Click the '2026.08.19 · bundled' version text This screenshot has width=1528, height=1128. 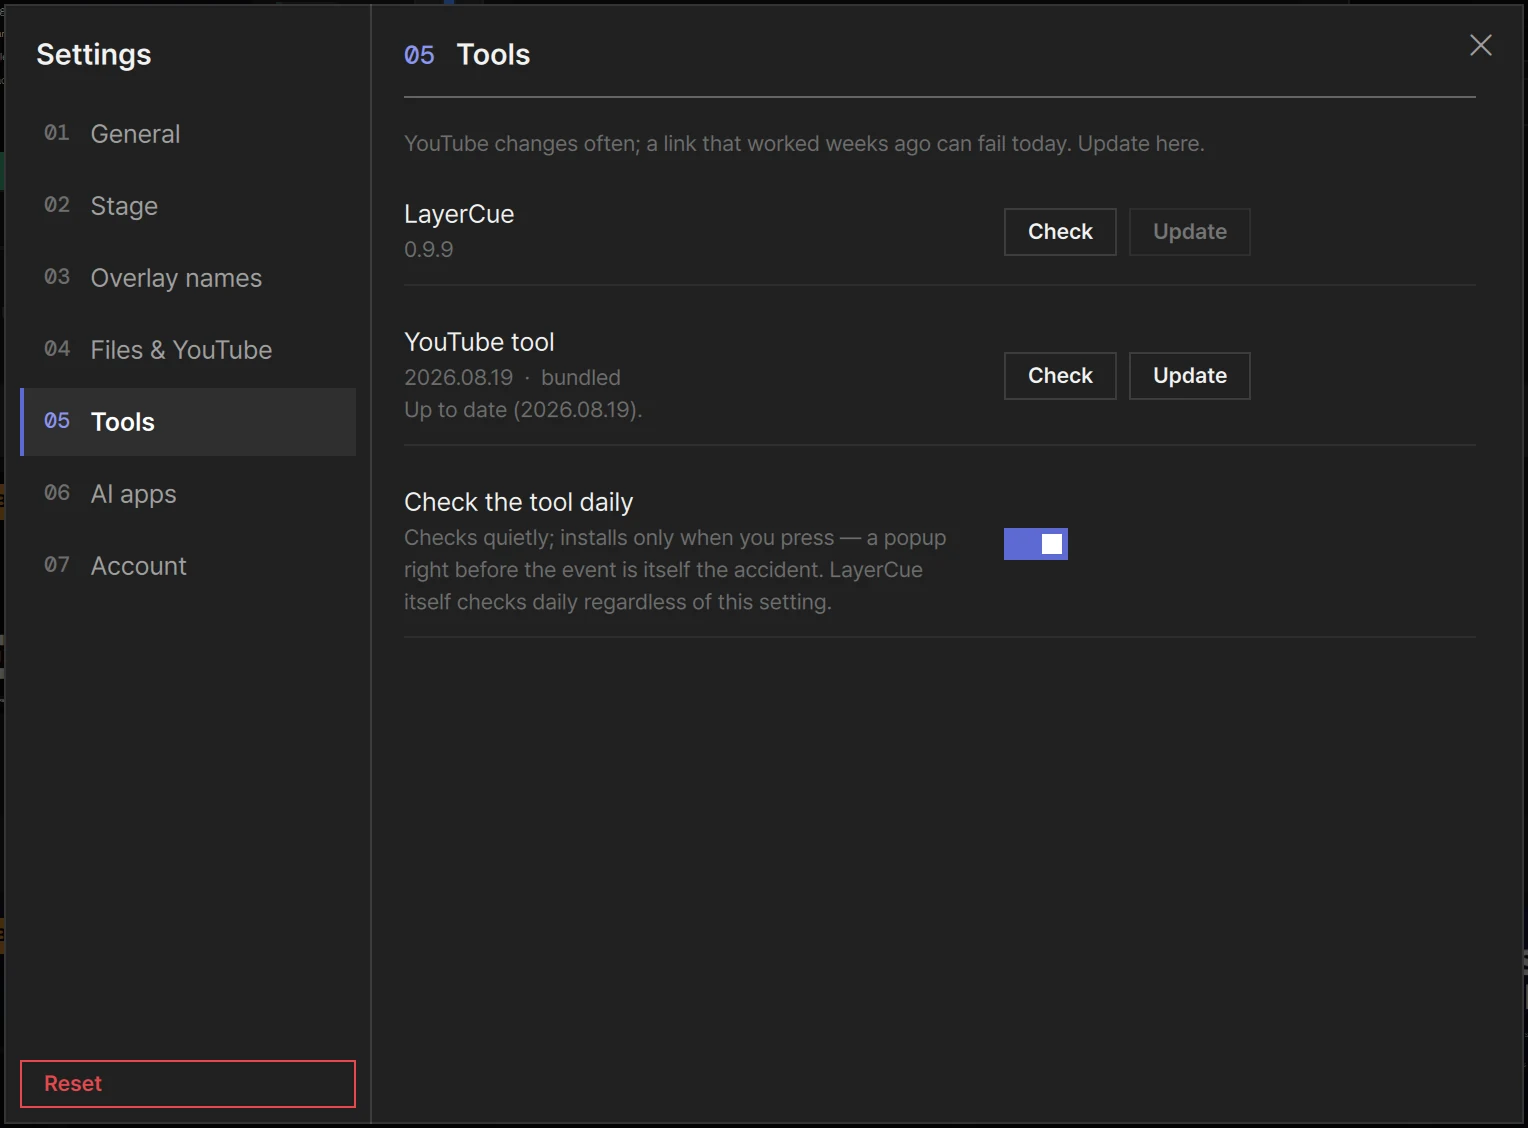pyautogui.click(x=512, y=378)
